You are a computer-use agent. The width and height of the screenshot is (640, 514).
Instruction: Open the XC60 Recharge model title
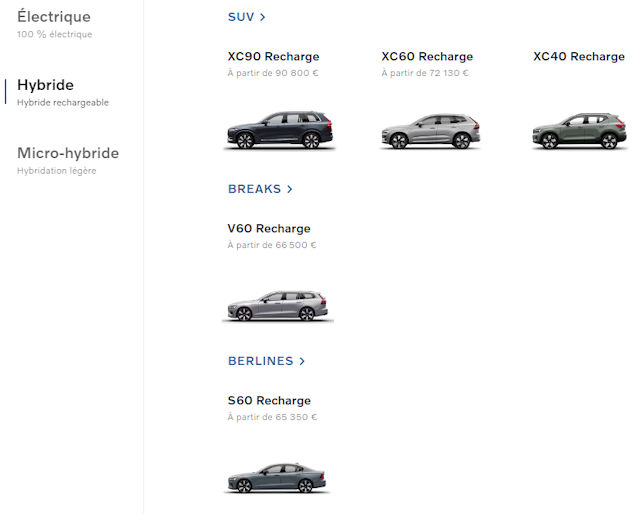tap(427, 57)
